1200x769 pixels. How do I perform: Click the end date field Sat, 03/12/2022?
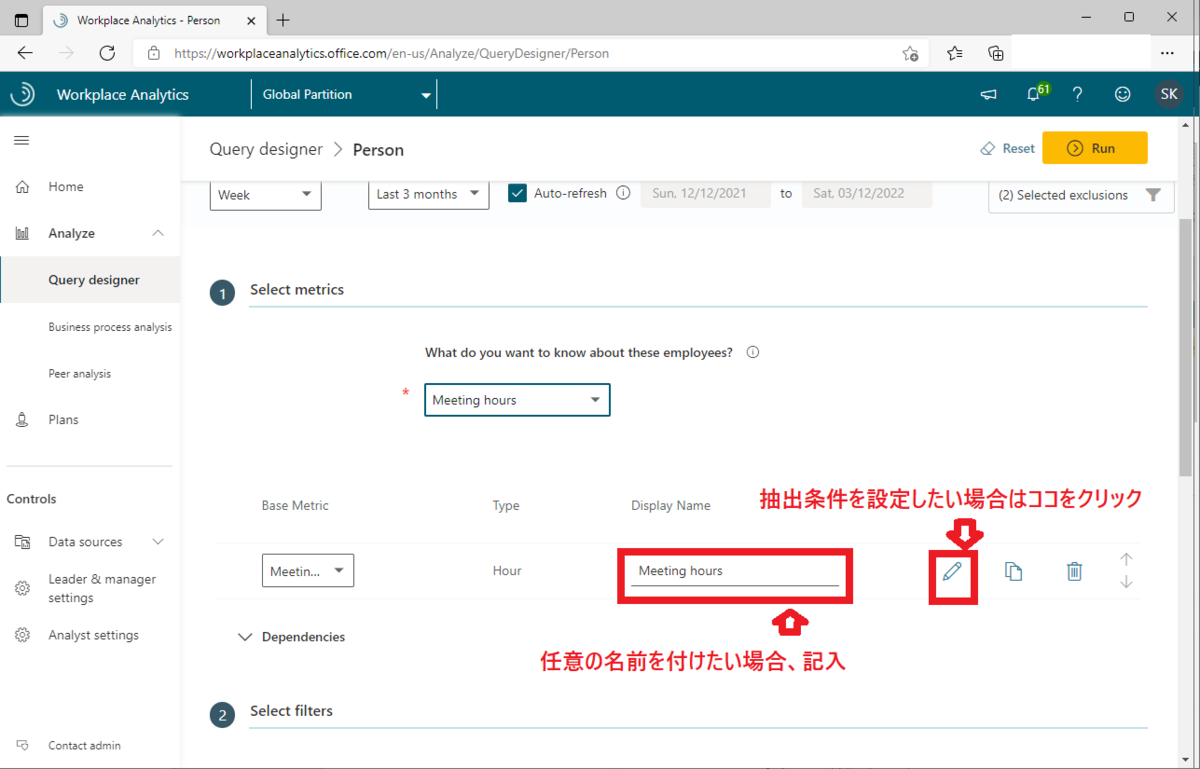pos(868,193)
